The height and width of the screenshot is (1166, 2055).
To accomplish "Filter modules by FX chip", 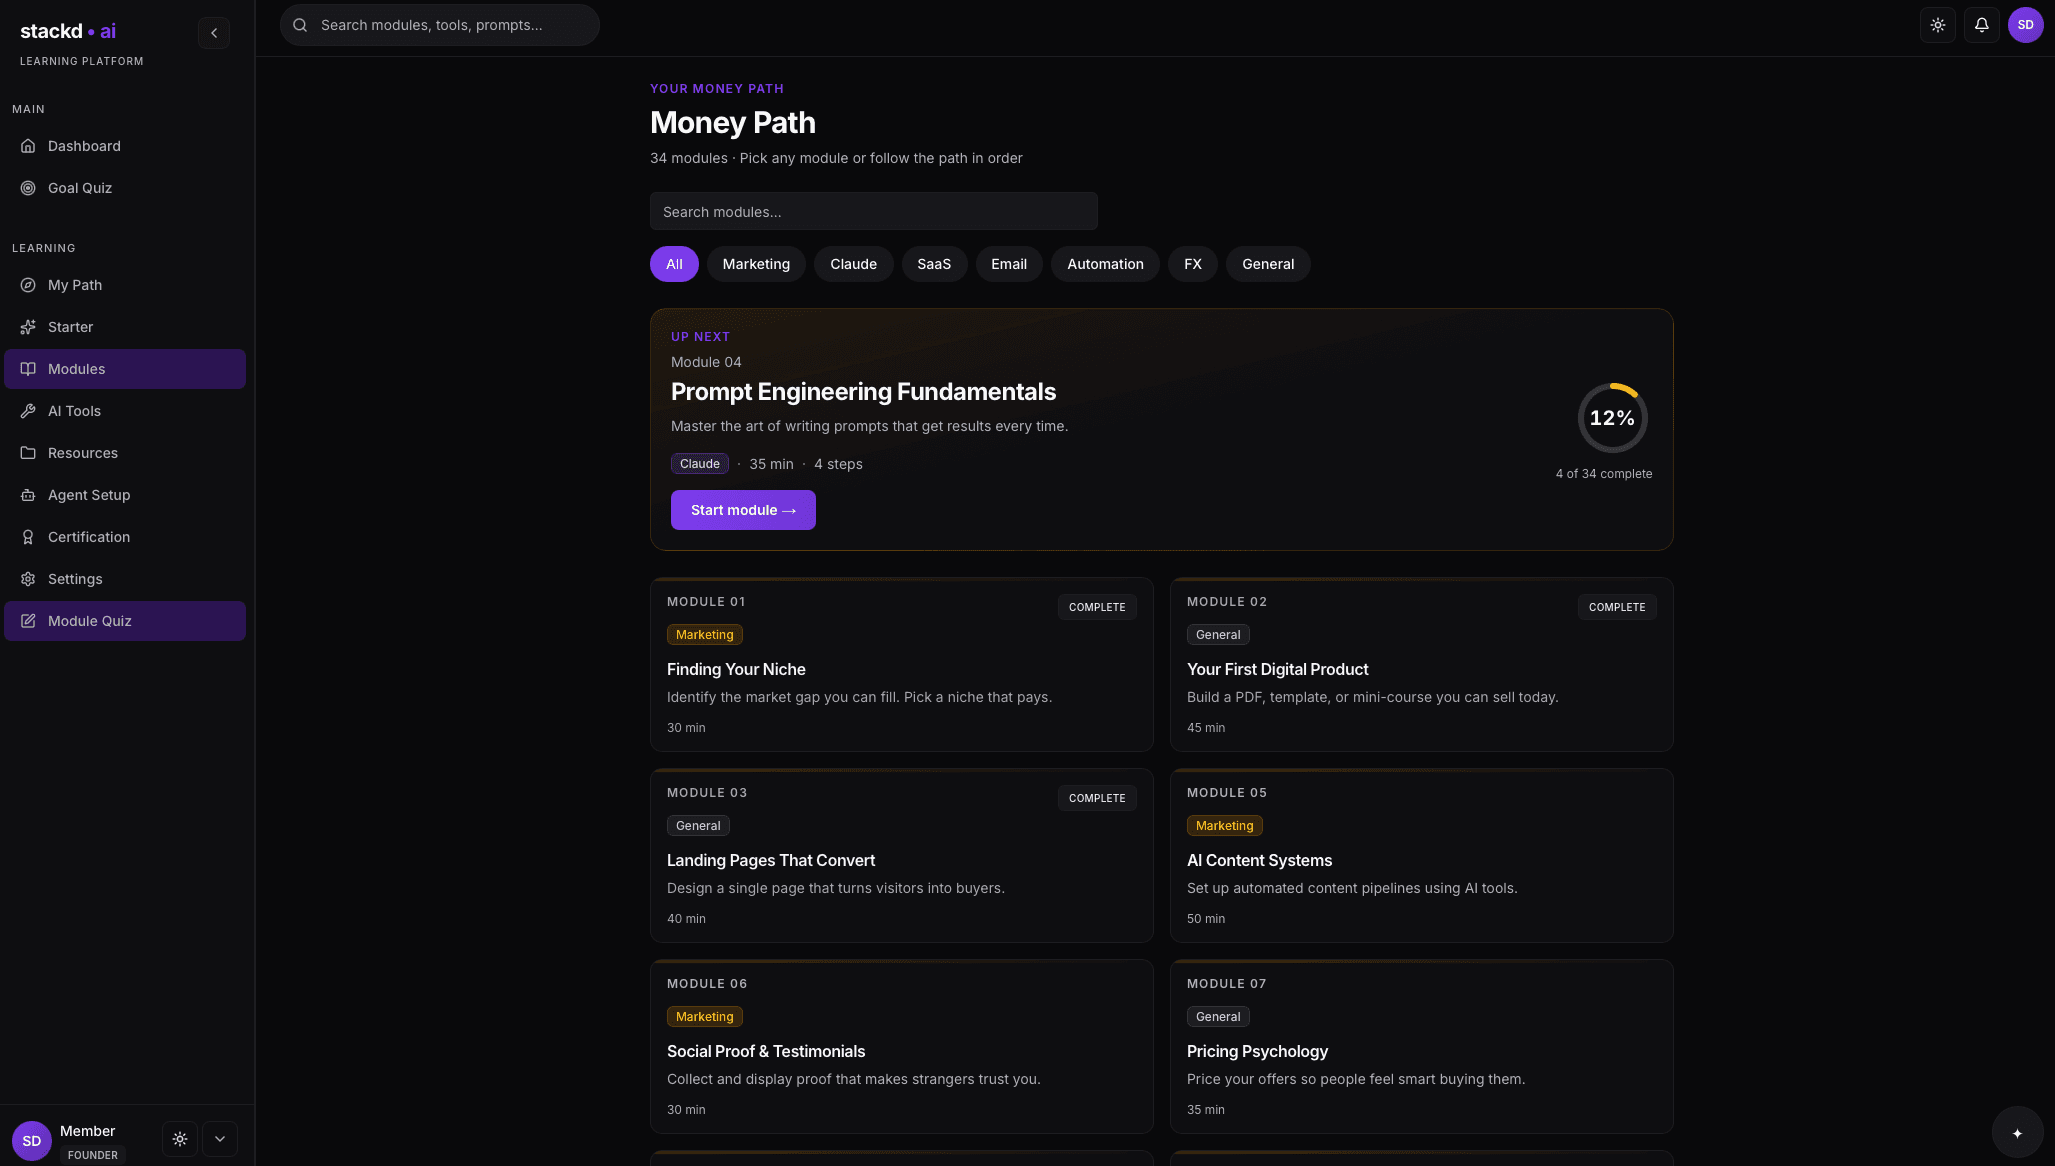I will pos(1193,264).
